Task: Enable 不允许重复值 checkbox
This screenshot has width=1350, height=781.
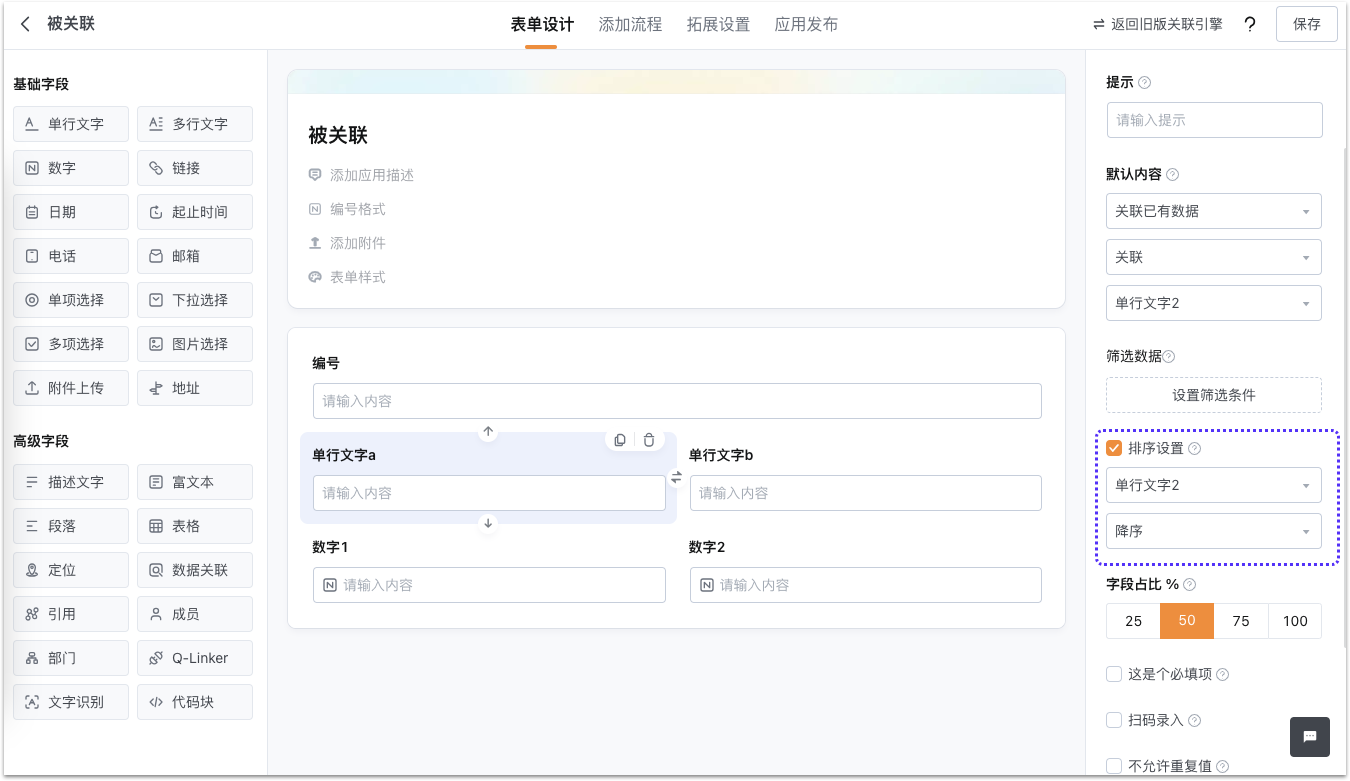Action: pos(1114,766)
